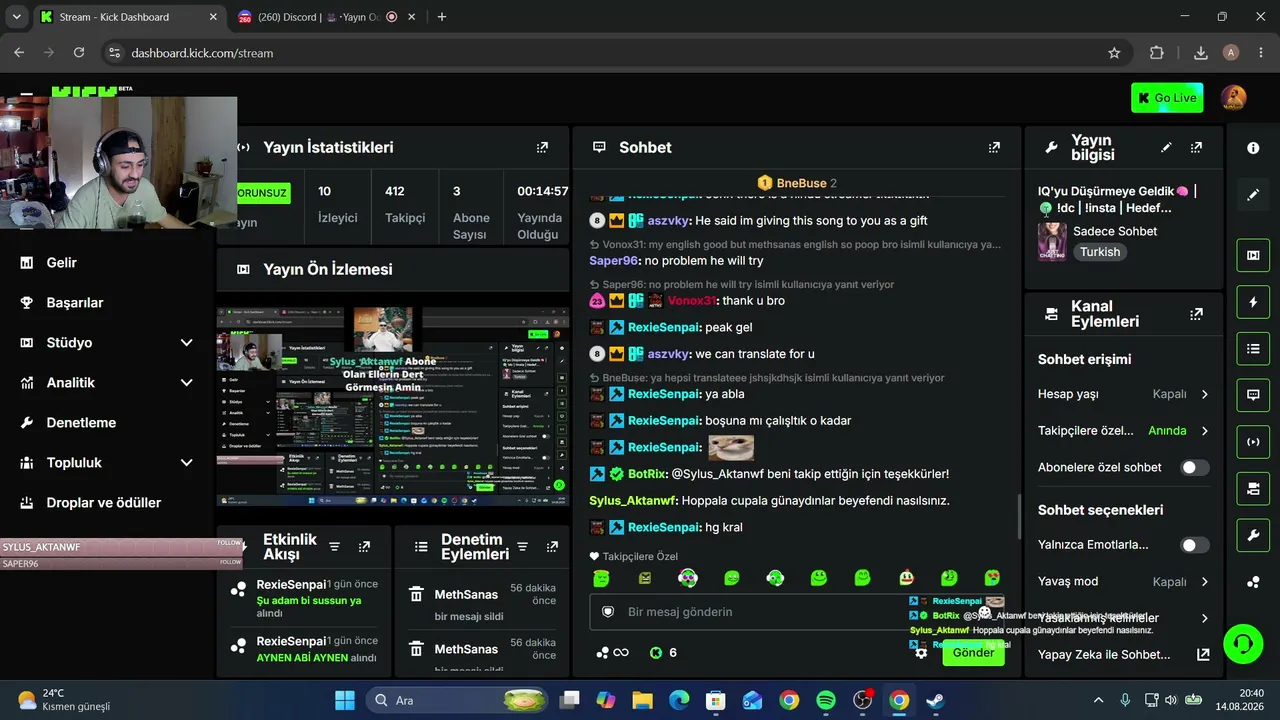
Task: Toggle the broadcast signal widget in right rail
Action: (x=1253, y=442)
